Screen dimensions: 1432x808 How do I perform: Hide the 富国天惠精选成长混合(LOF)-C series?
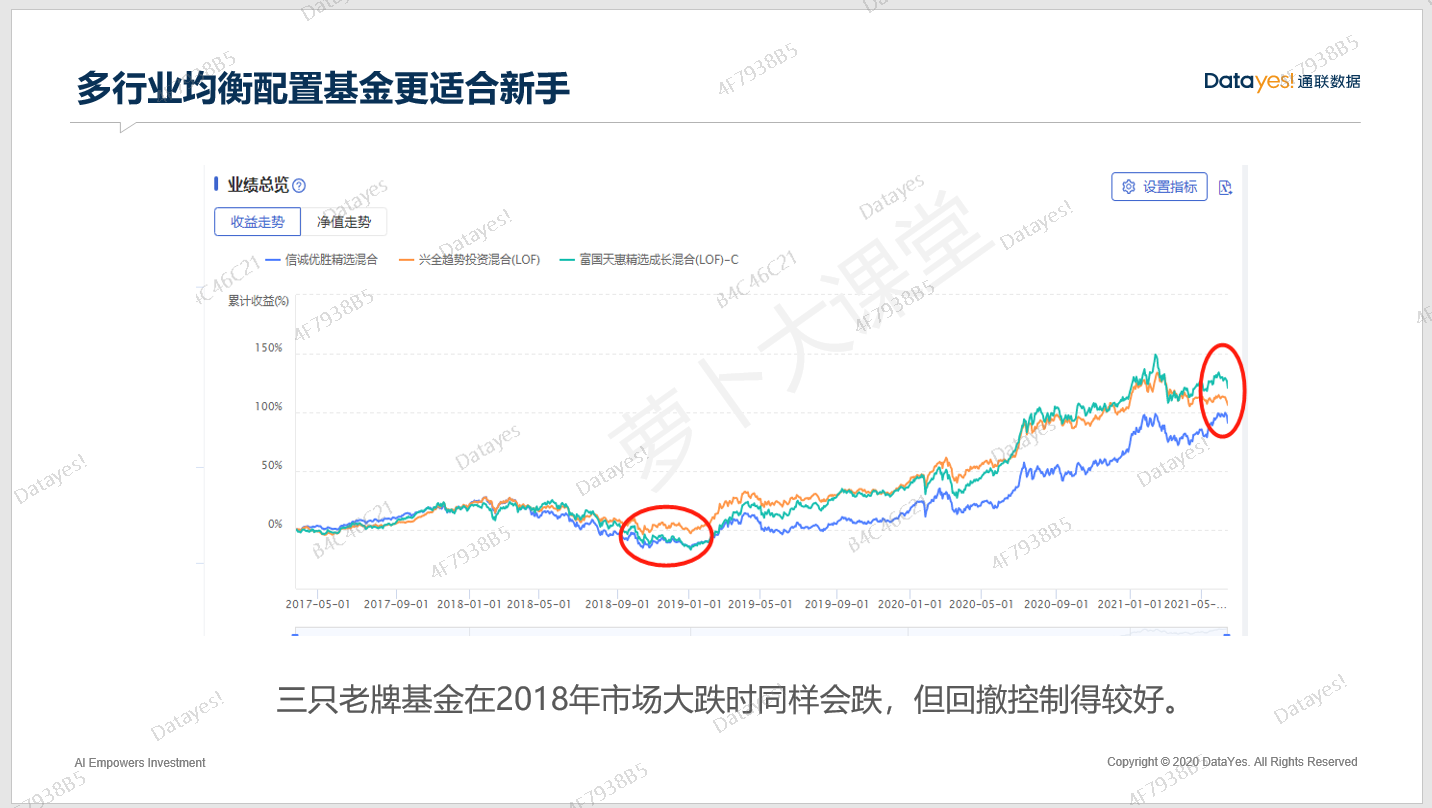[x=658, y=260]
